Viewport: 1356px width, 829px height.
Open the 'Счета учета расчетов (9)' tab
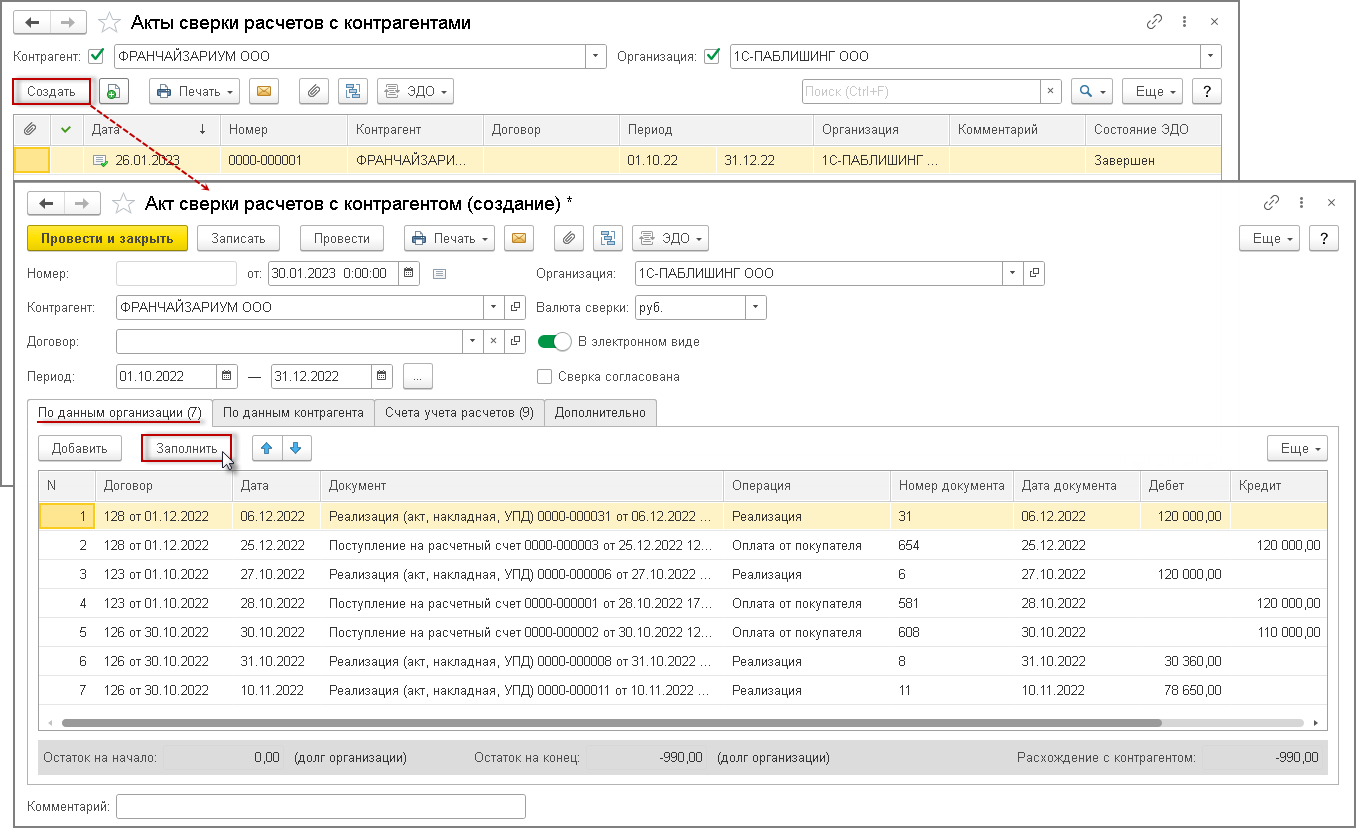click(459, 412)
